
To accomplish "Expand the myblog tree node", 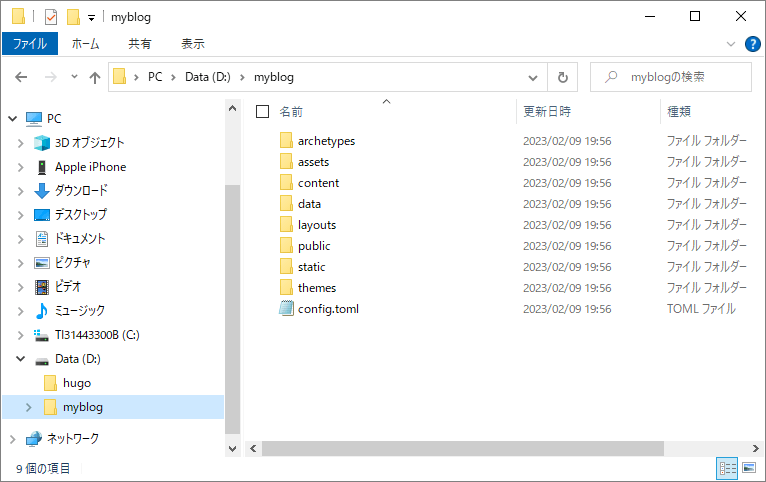I will coord(27,407).
